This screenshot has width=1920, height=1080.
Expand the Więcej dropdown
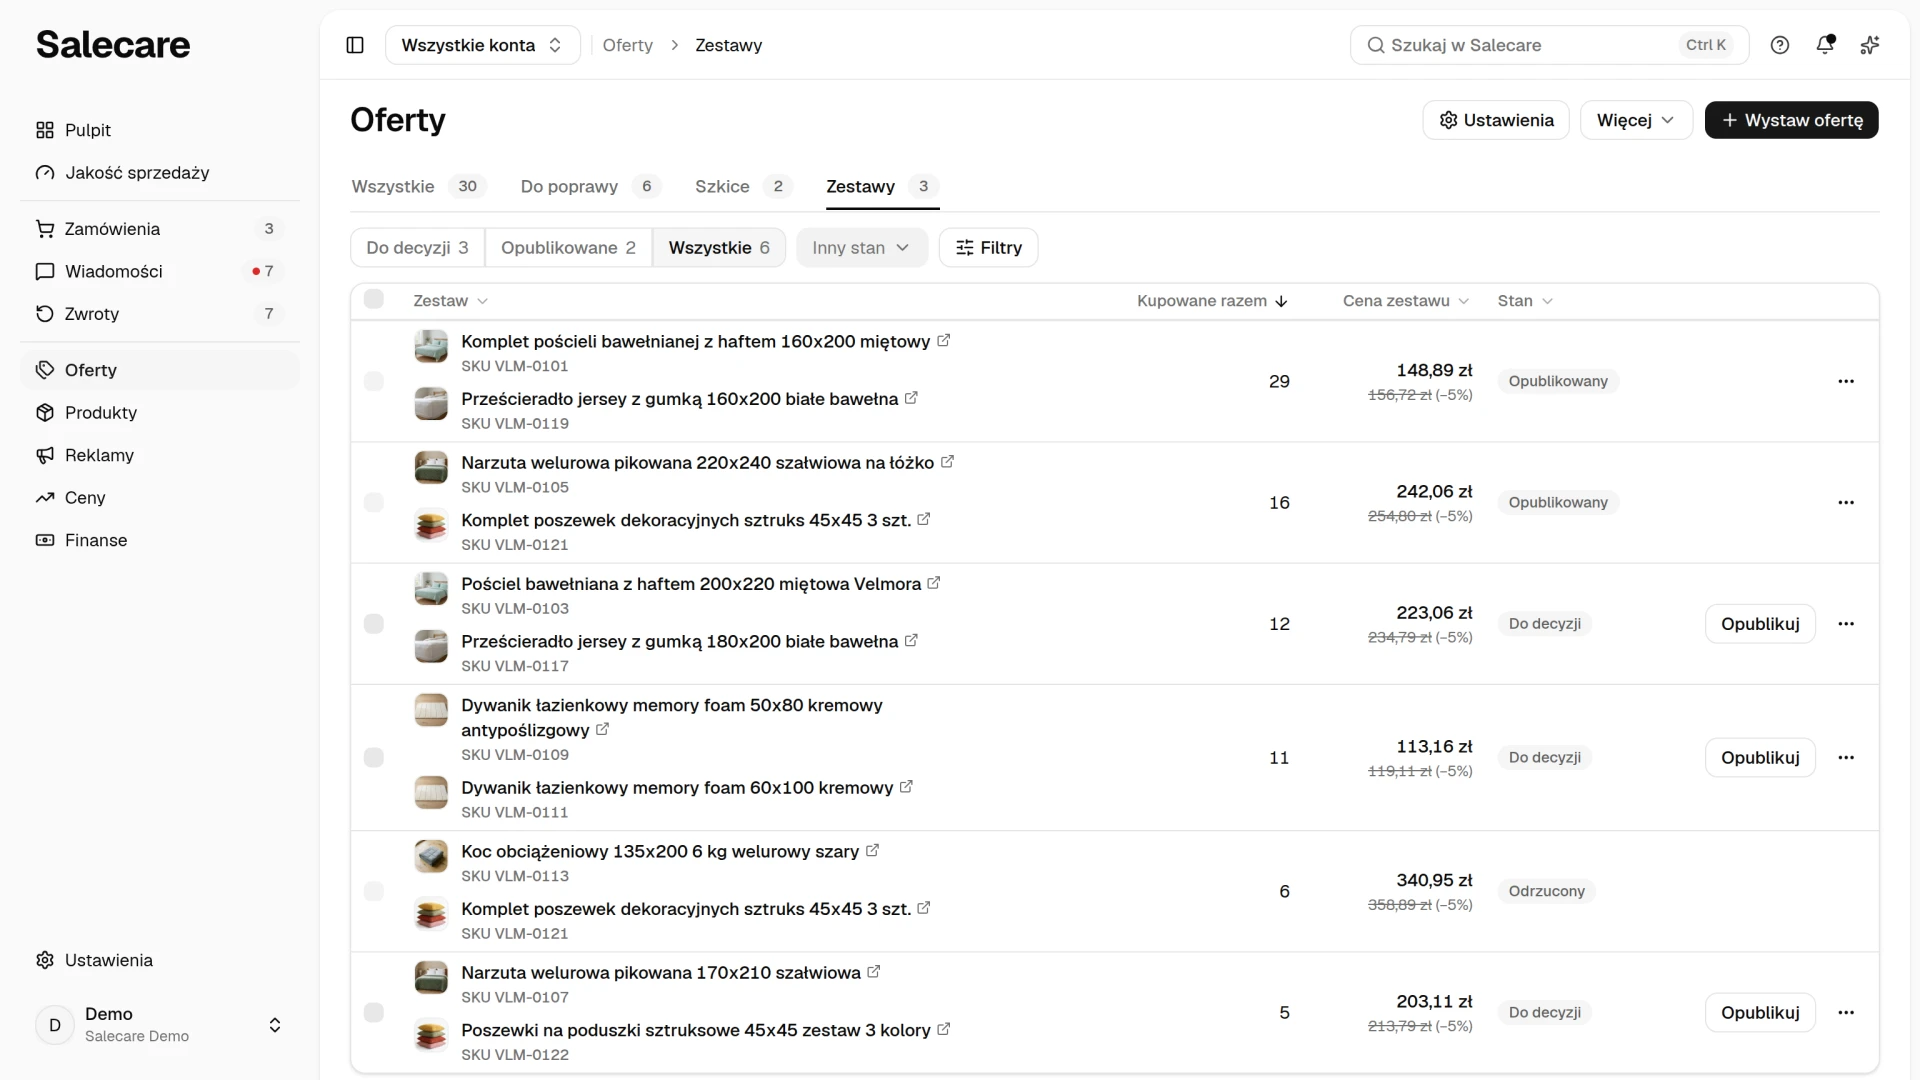click(x=1636, y=120)
